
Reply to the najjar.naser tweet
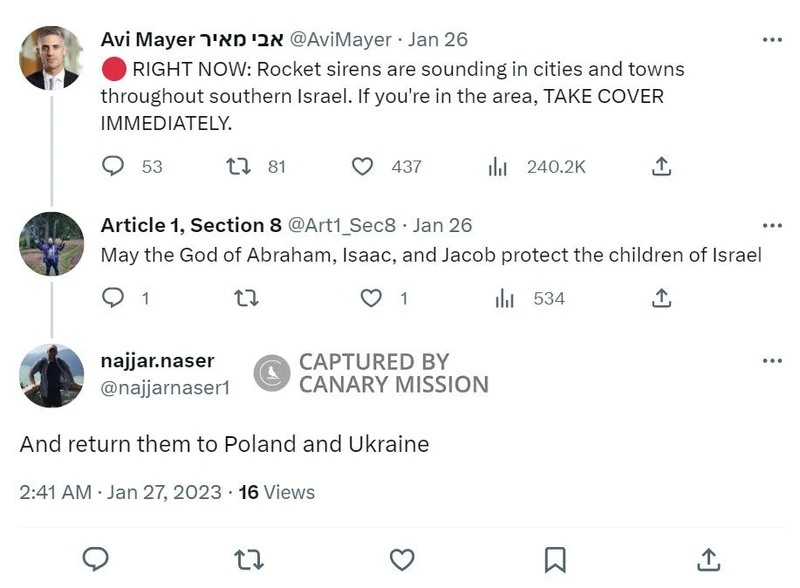(x=95, y=558)
